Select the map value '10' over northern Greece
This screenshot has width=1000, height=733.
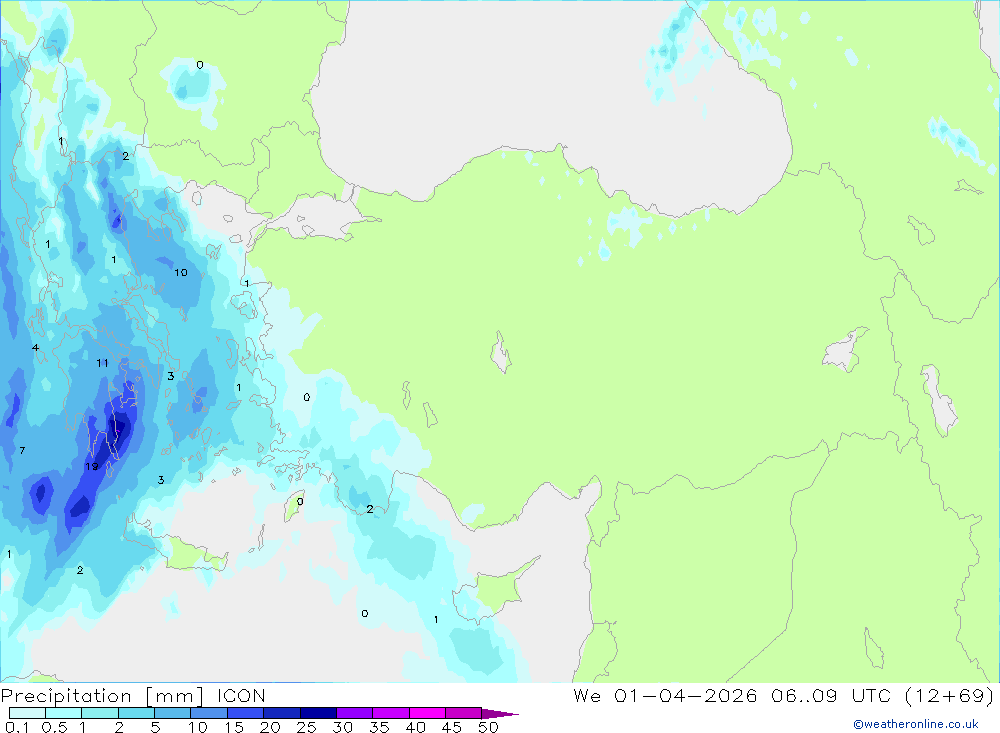coord(181,272)
